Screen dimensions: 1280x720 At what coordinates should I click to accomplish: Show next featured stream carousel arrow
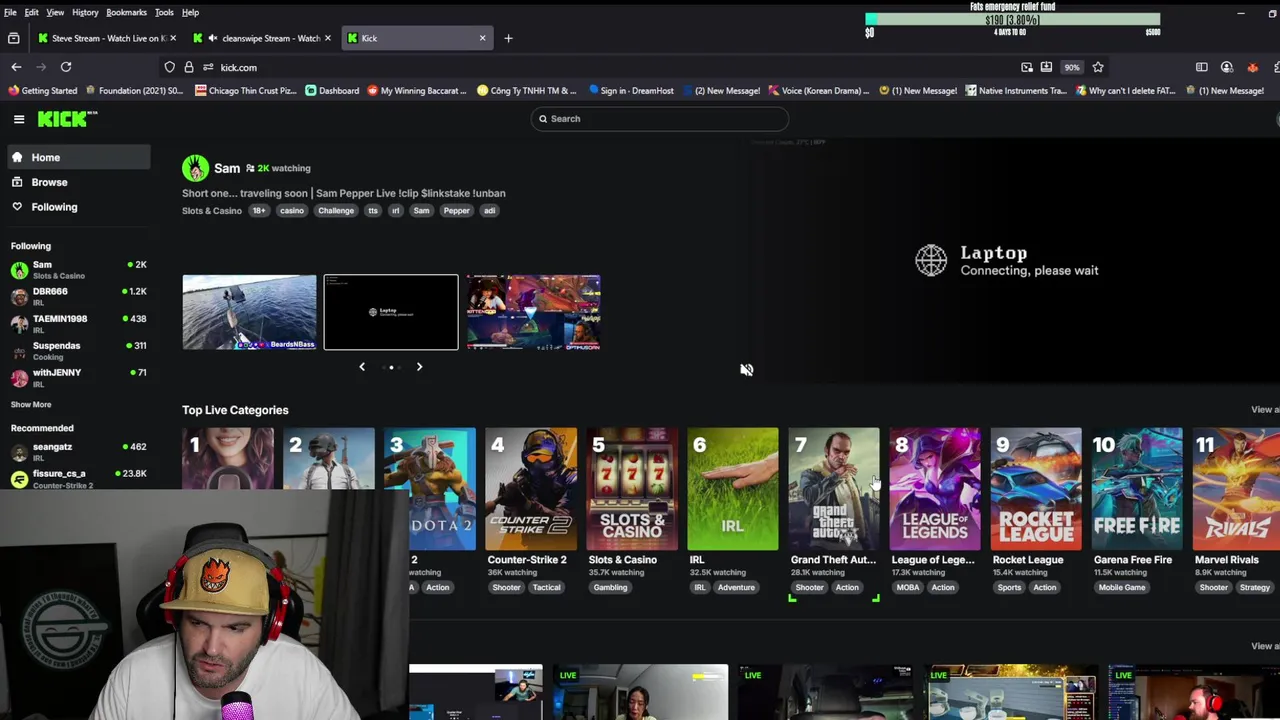coord(419,367)
